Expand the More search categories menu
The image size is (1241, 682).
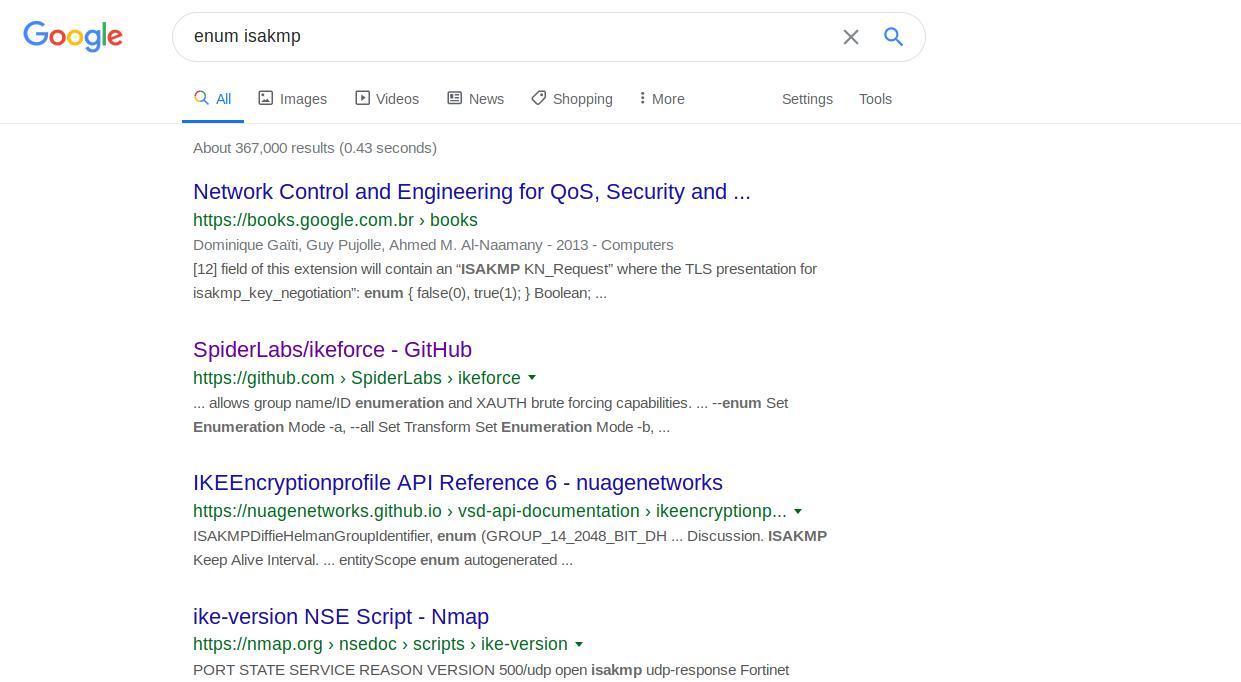point(662,99)
